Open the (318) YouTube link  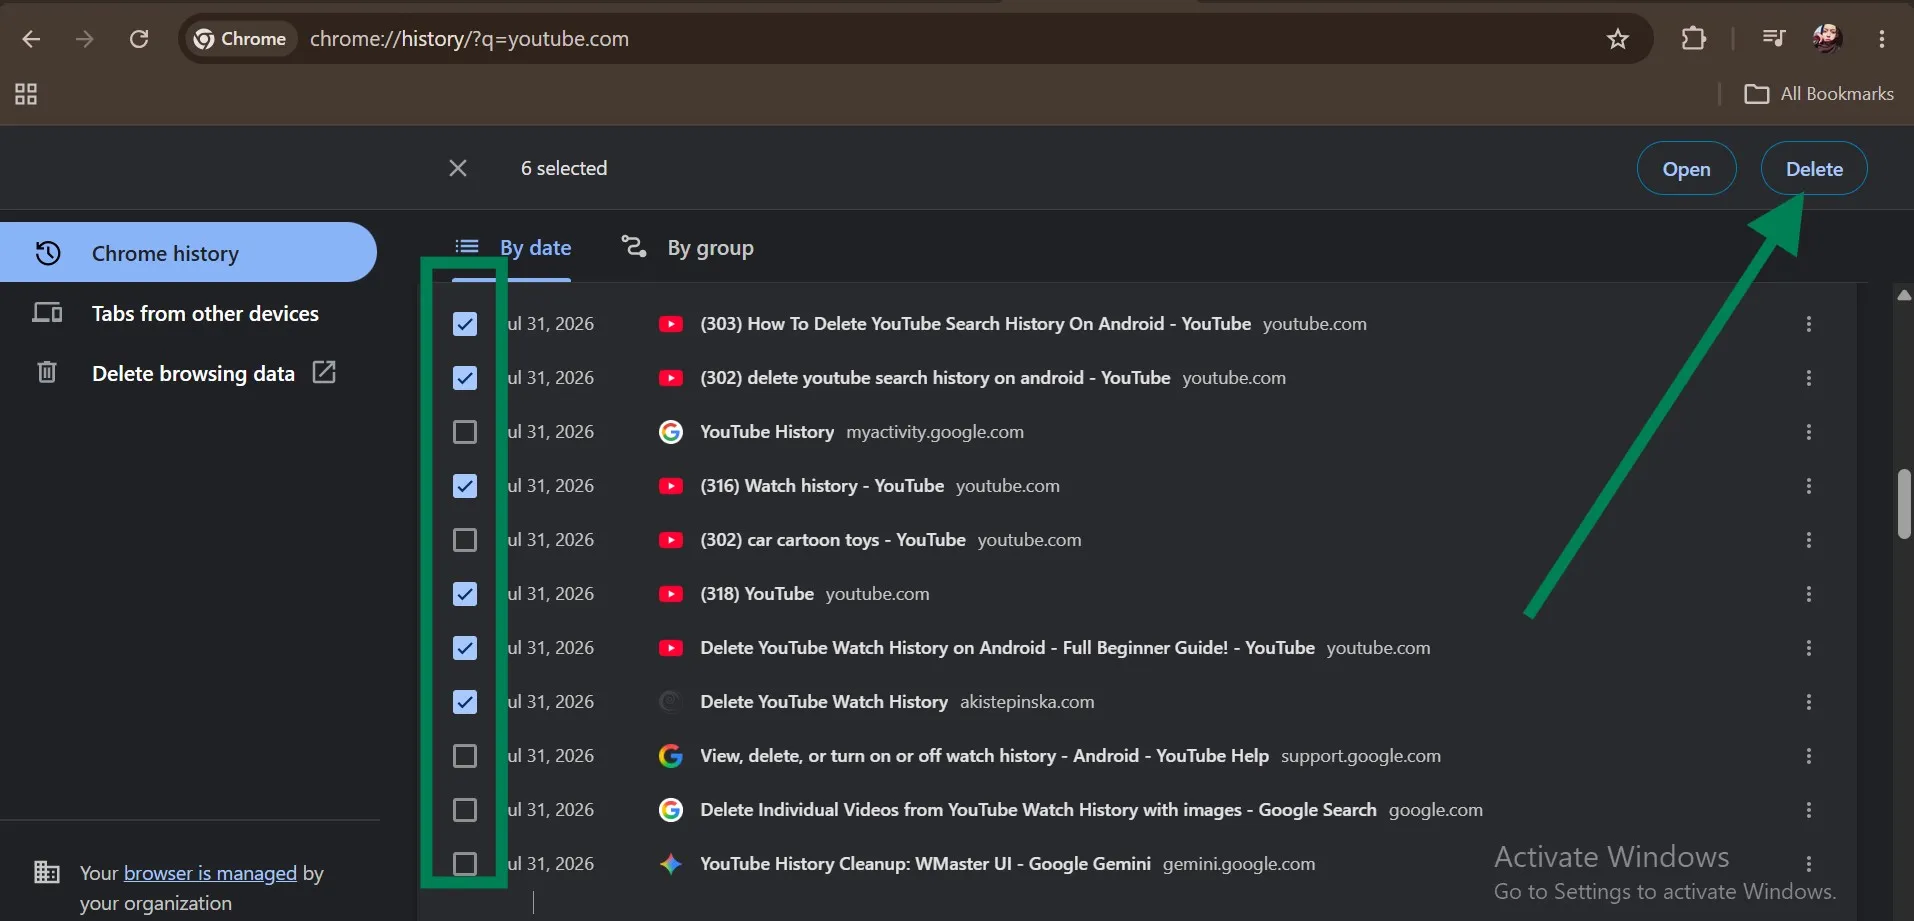pos(757,594)
